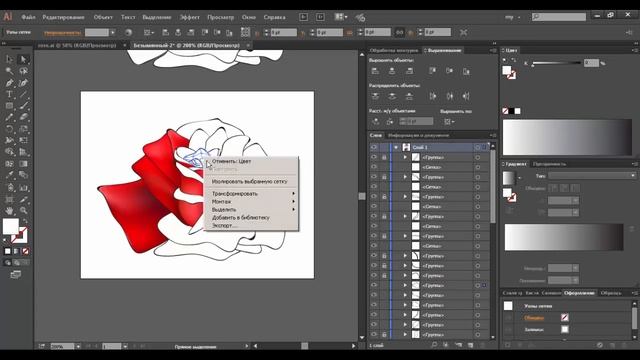Choose Отменить: Цвет in context menu
This screenshot has width=640, height=360.
pyautogui.click(x=231, y=161)
